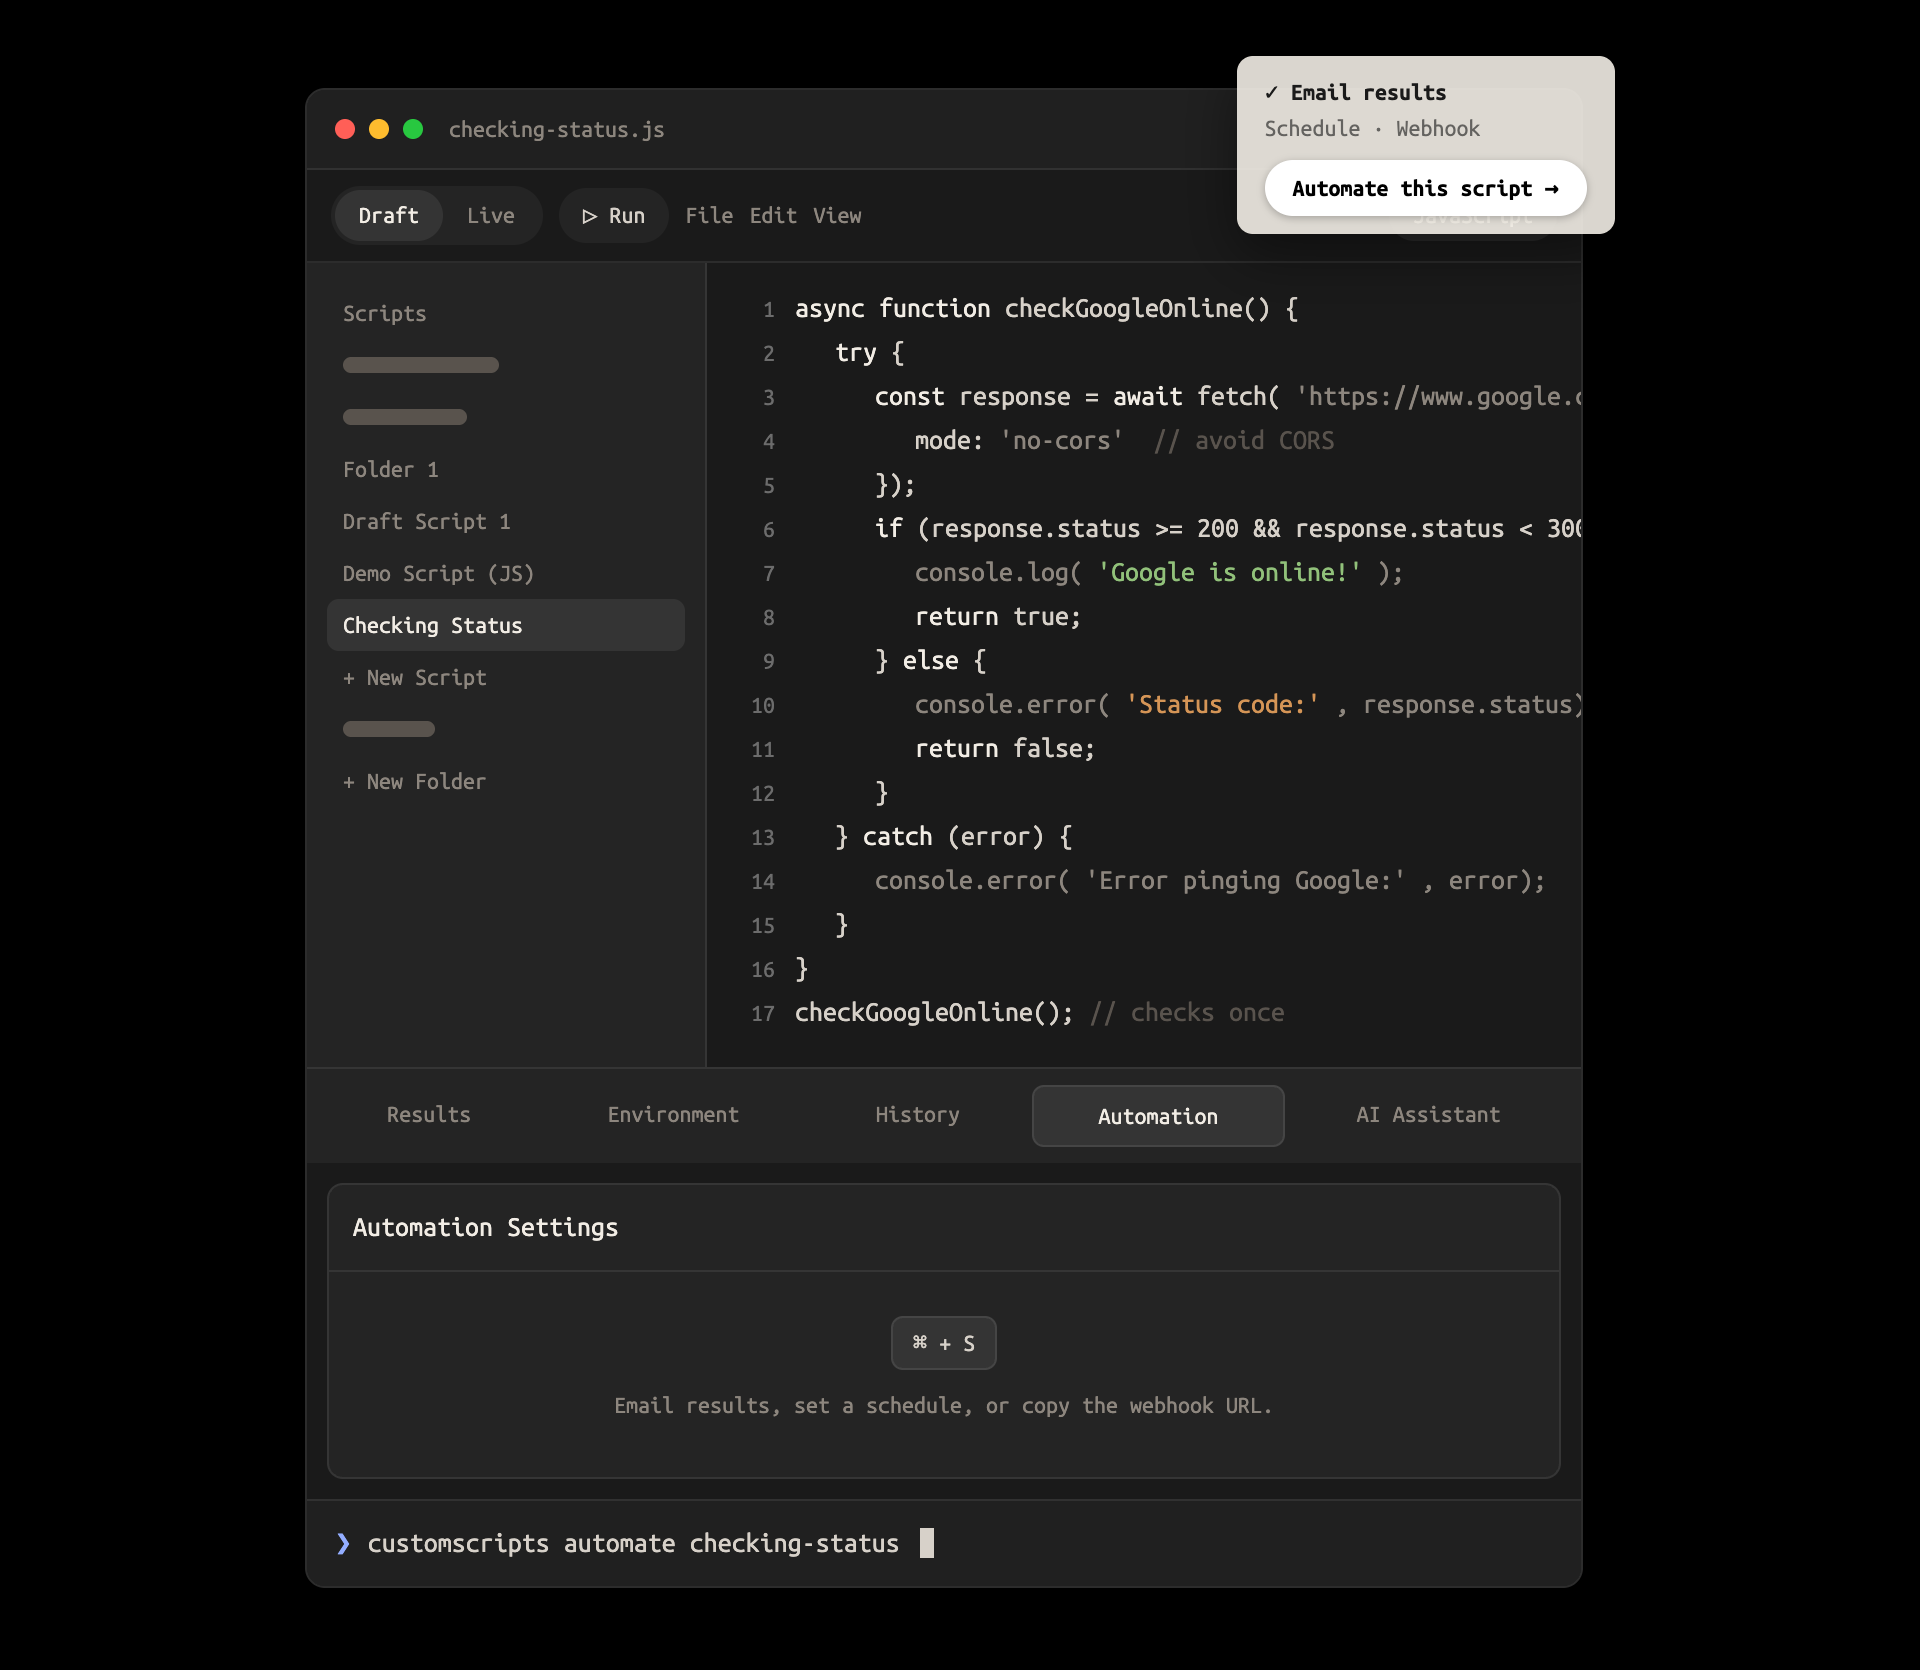Click Automate this script button

coord(1425,188)
